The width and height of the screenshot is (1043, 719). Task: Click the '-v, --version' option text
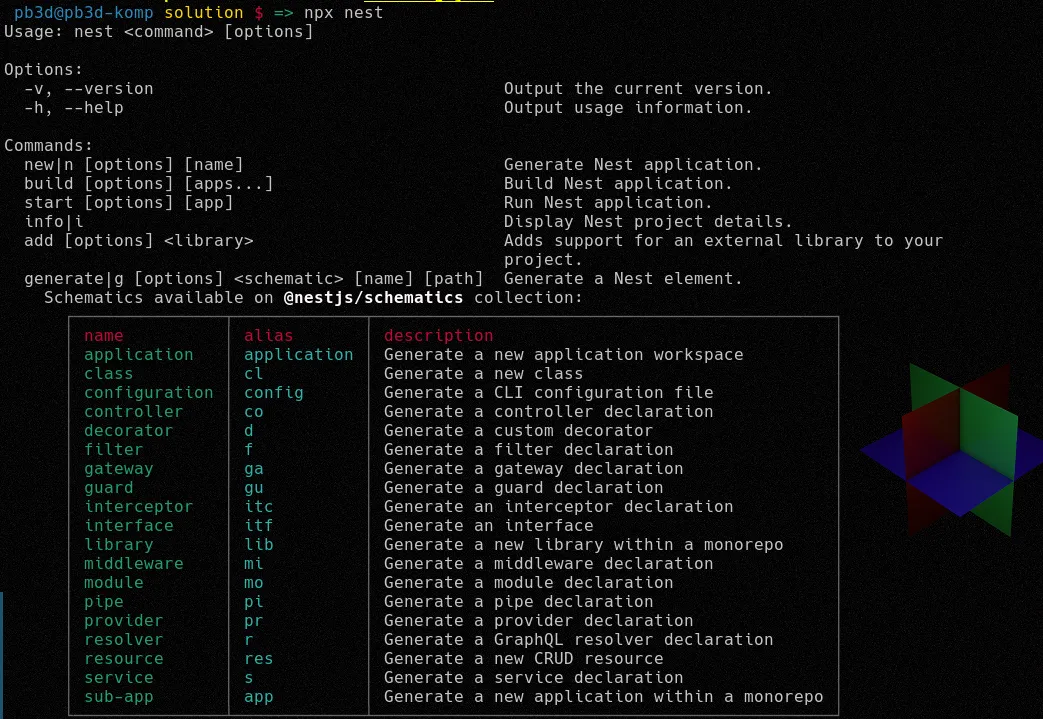click(89, 88)
